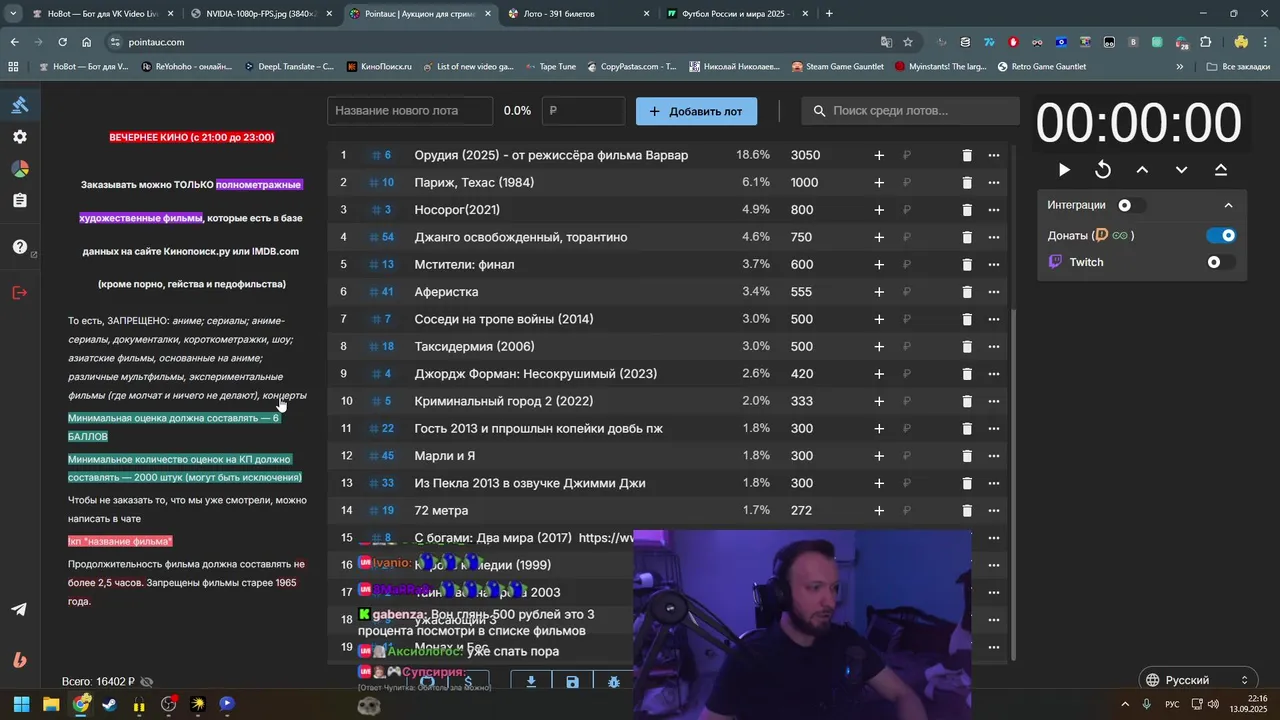Open the Все закладки folder
The width and height of the screenshot is (1280, 720).
point(1240,67)
